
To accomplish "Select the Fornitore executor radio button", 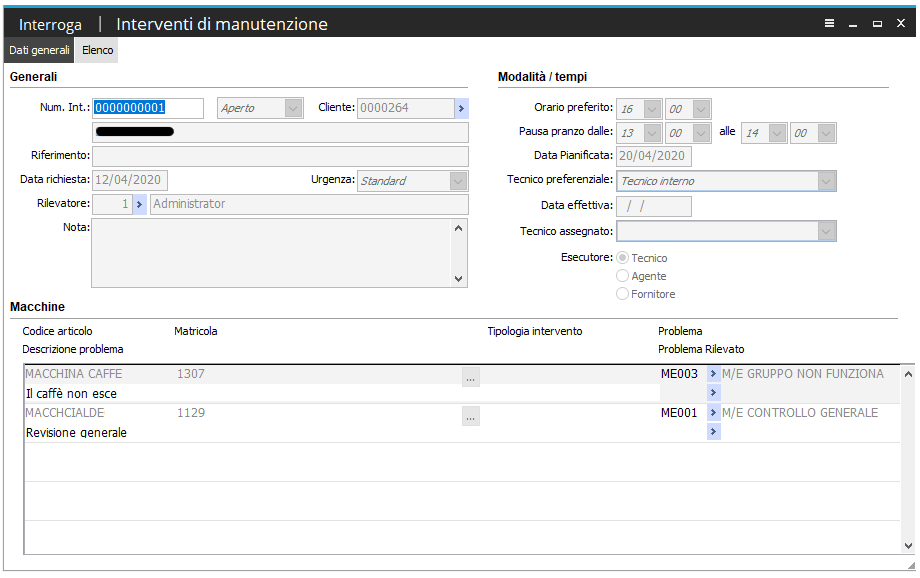I will (x=623, y=293).
